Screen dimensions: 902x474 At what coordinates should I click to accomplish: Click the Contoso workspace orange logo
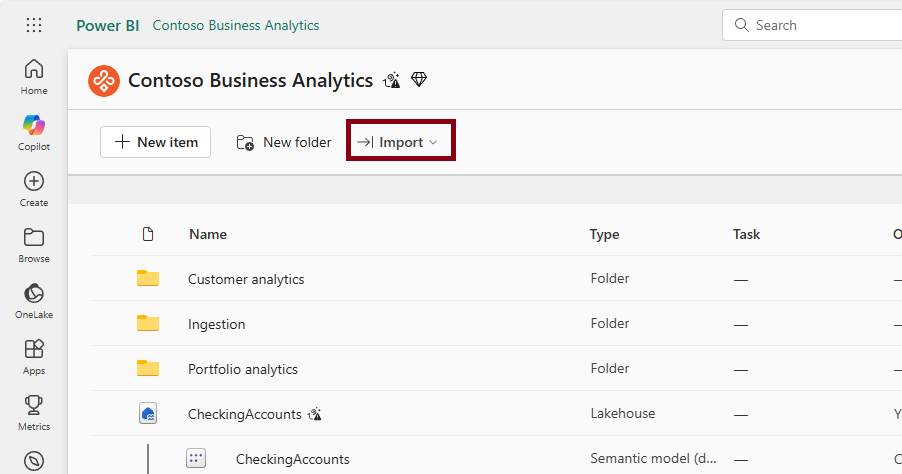(104, 81)
